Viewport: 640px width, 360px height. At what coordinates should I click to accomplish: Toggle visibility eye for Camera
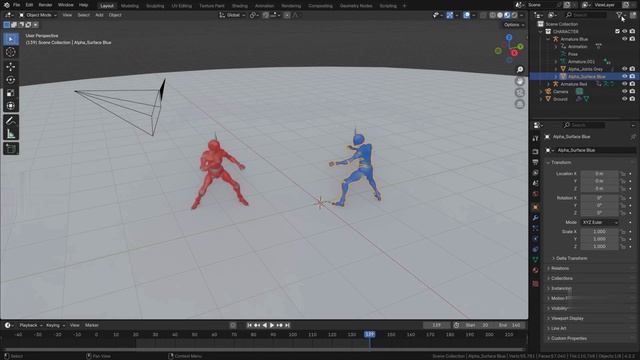(624, 91)
